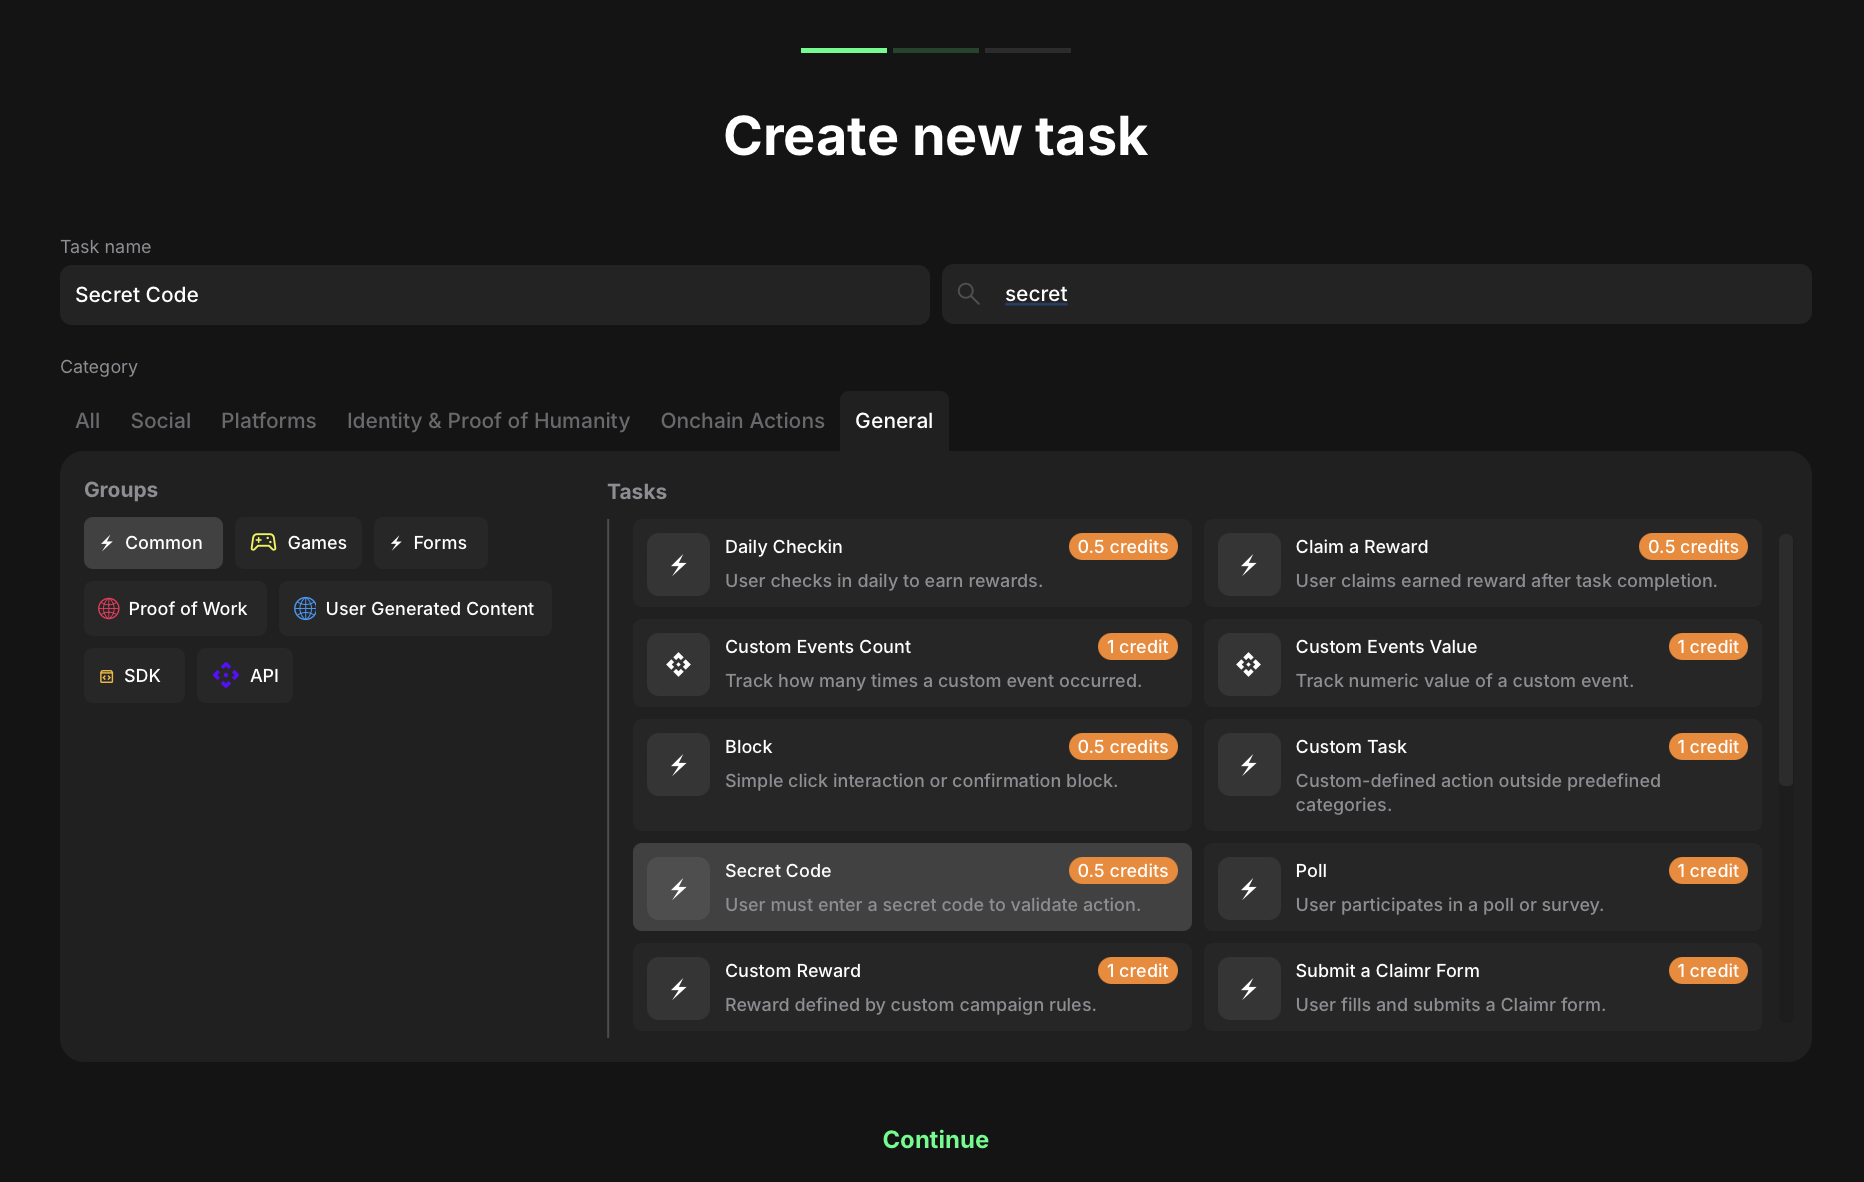This screenshot has height=1182, width=1864.
Task: Select the User Generated Content group
Action: click(415, 609)
